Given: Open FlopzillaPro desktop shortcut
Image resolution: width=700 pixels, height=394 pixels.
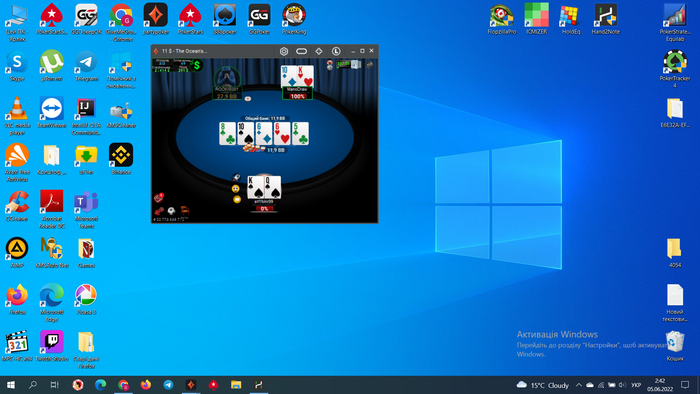Looking at the screenshot, I should [502, 19].
